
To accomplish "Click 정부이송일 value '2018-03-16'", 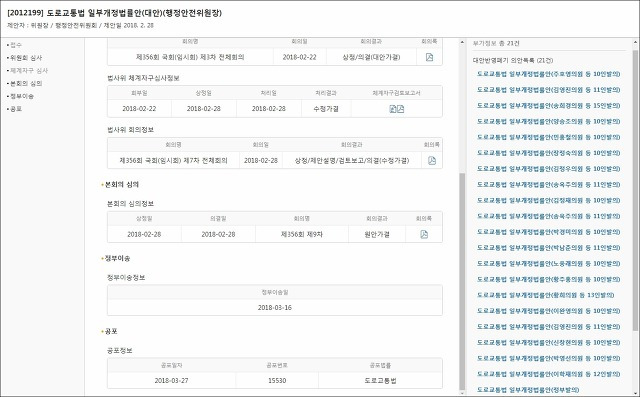I will [275, 308].
